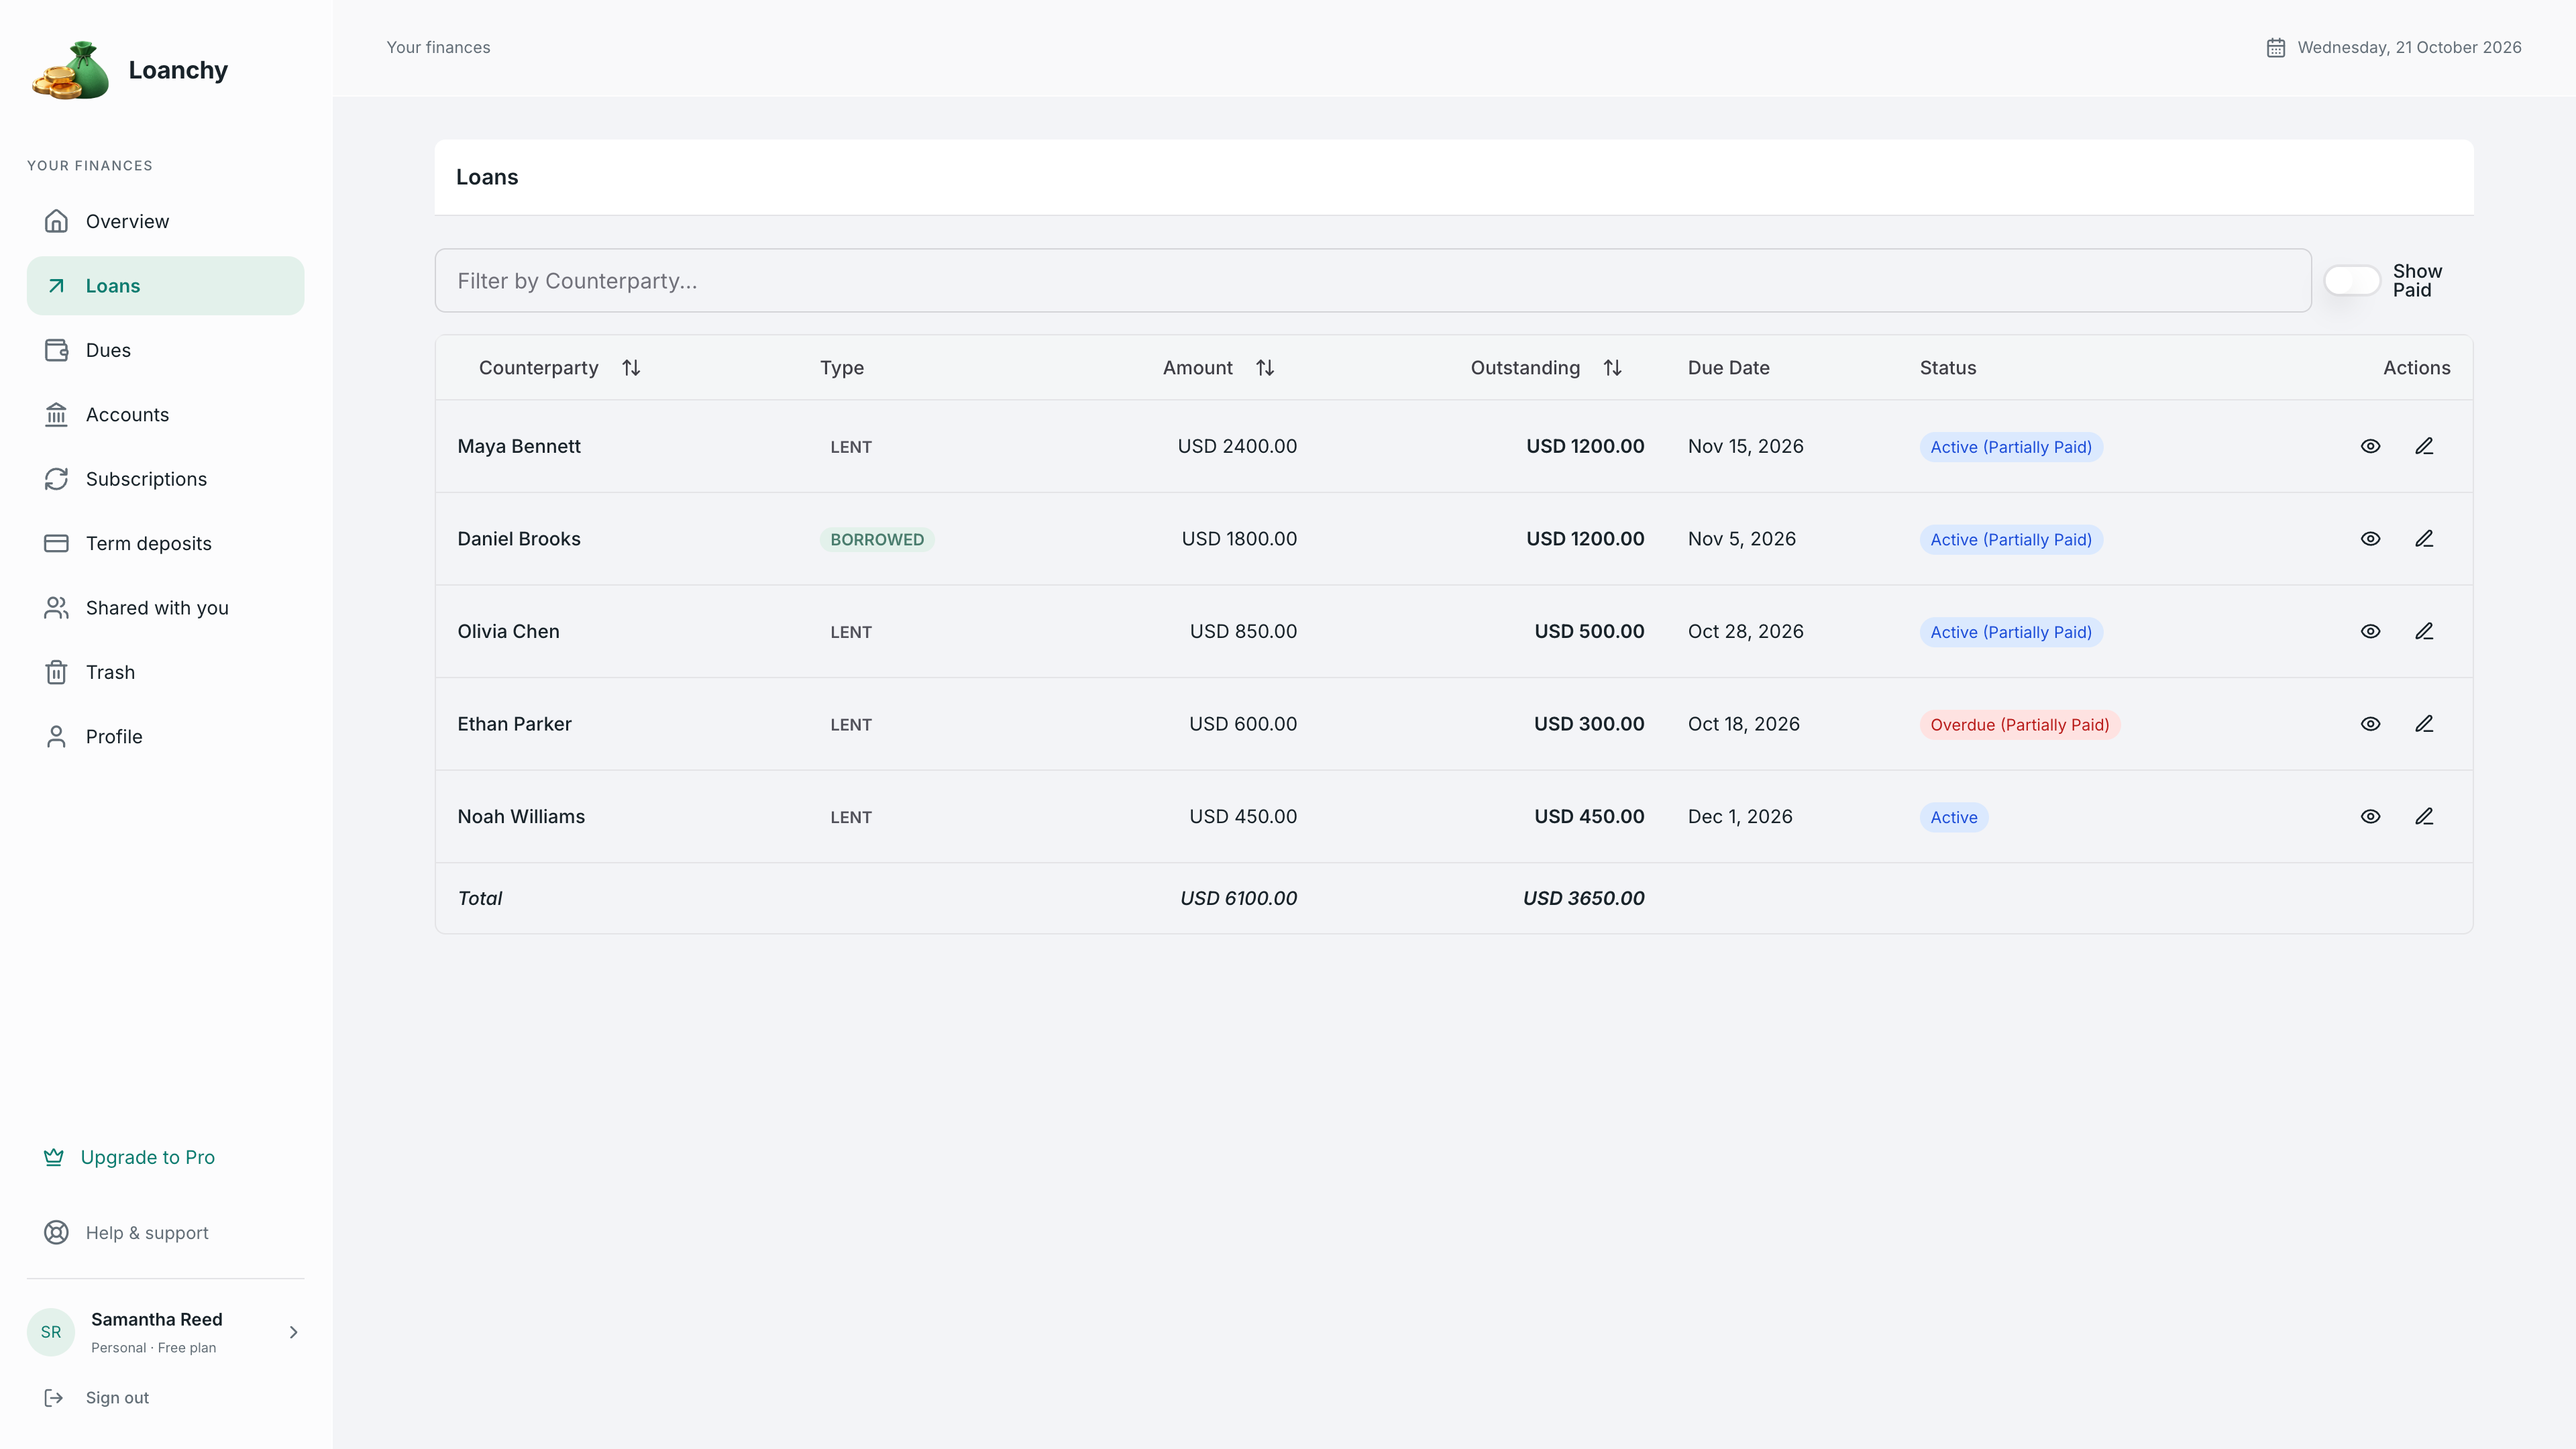Click Upgrade to Pro link

pyautogui.click(x=129, y=1157)
